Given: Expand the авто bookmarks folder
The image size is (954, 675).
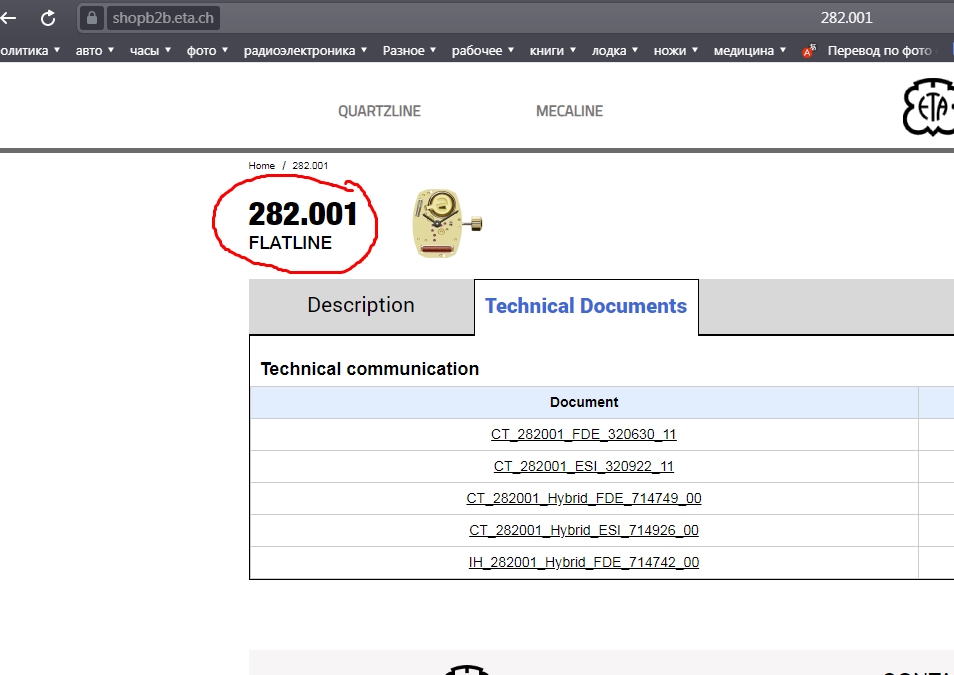Looking at the screenshot, I should [94, 51].
